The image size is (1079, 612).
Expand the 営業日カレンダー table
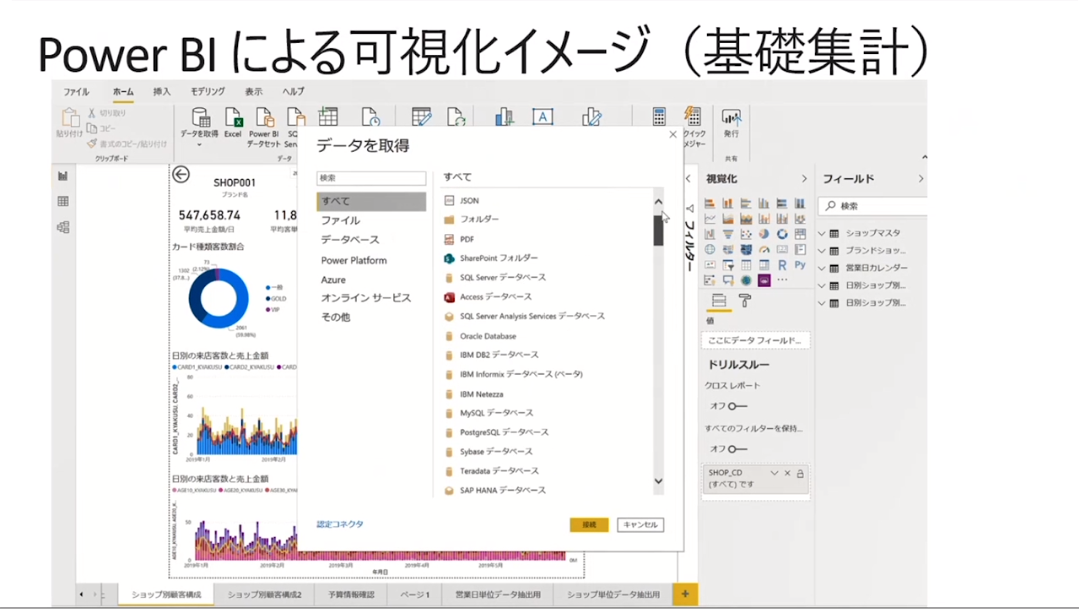[822, 268]
